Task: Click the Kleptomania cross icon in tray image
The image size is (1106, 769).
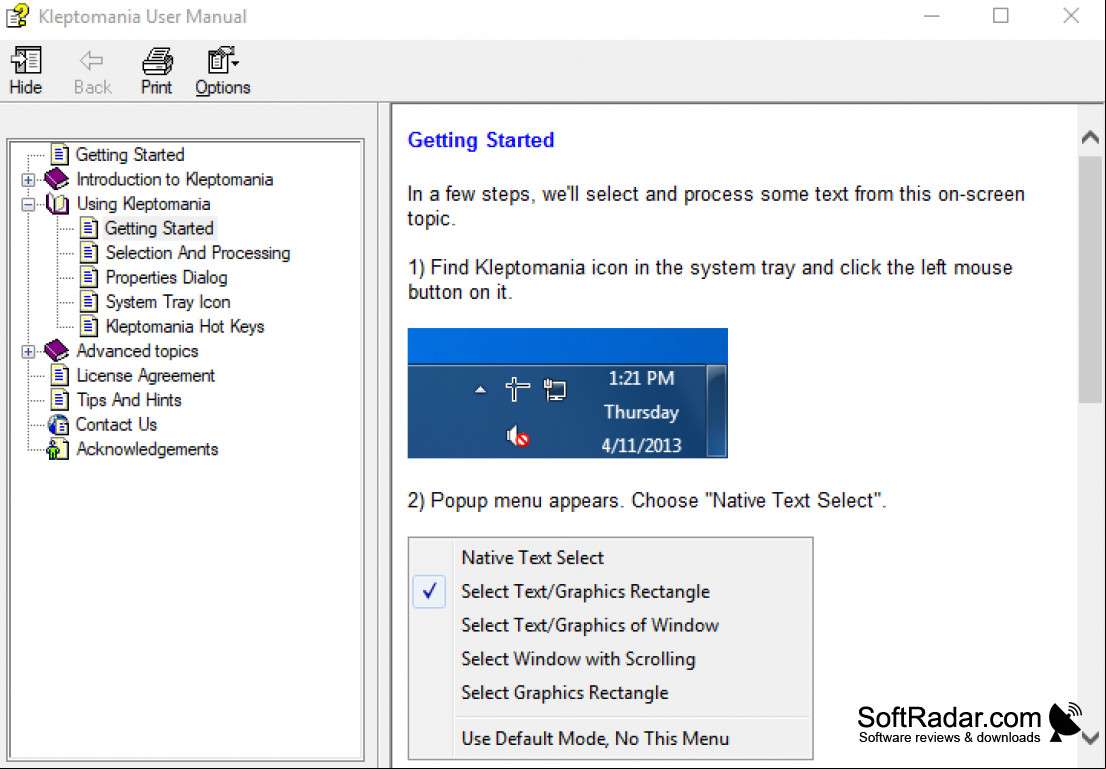Action: [x=518, y=389]
